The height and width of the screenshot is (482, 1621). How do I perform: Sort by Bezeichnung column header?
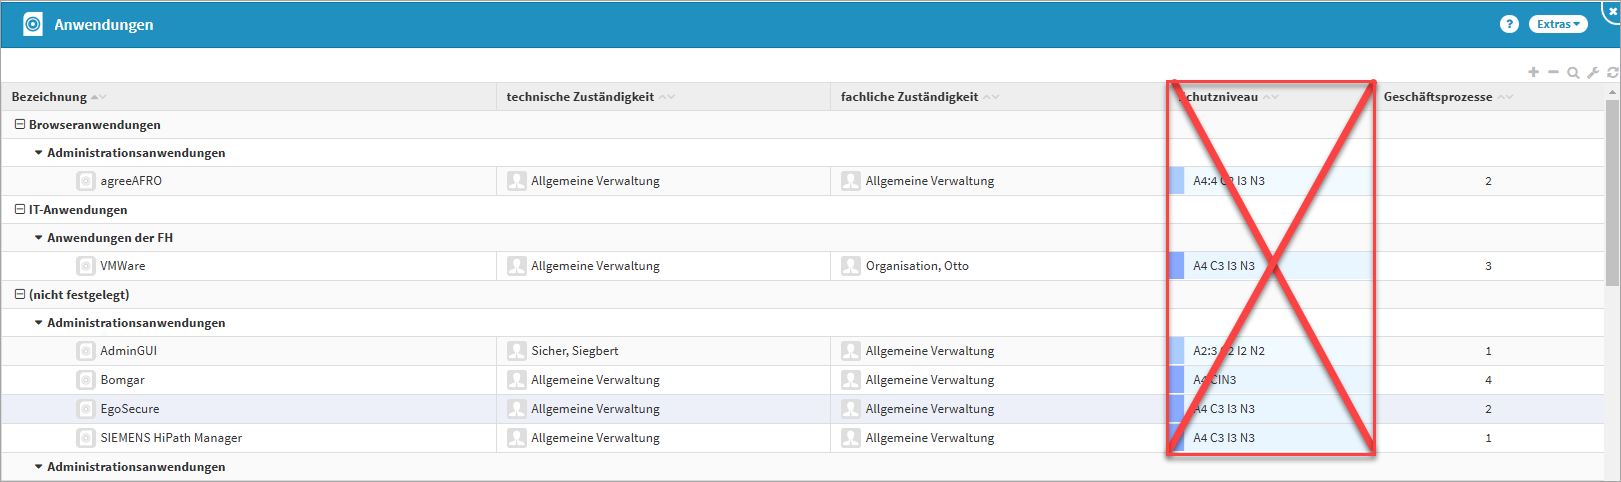pyautogui.click(x=49, y=97)
